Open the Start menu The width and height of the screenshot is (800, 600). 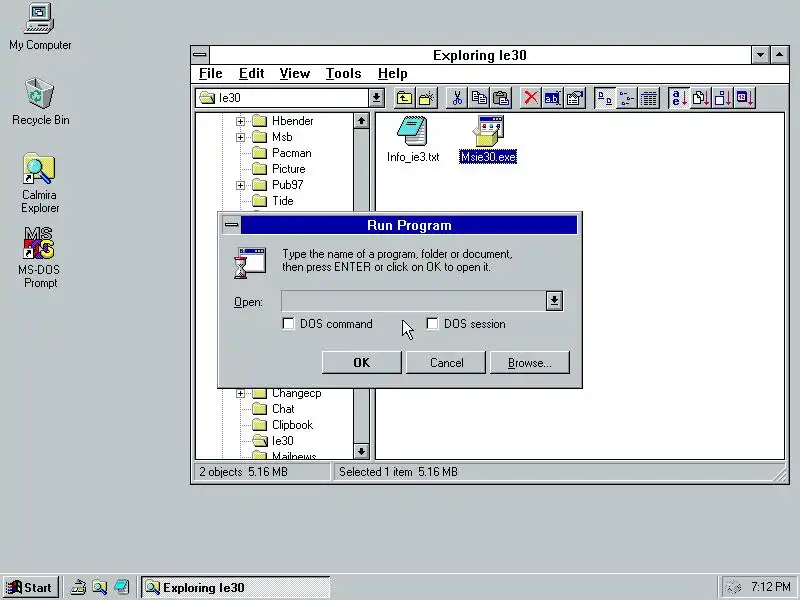click(x=31, y=587)
